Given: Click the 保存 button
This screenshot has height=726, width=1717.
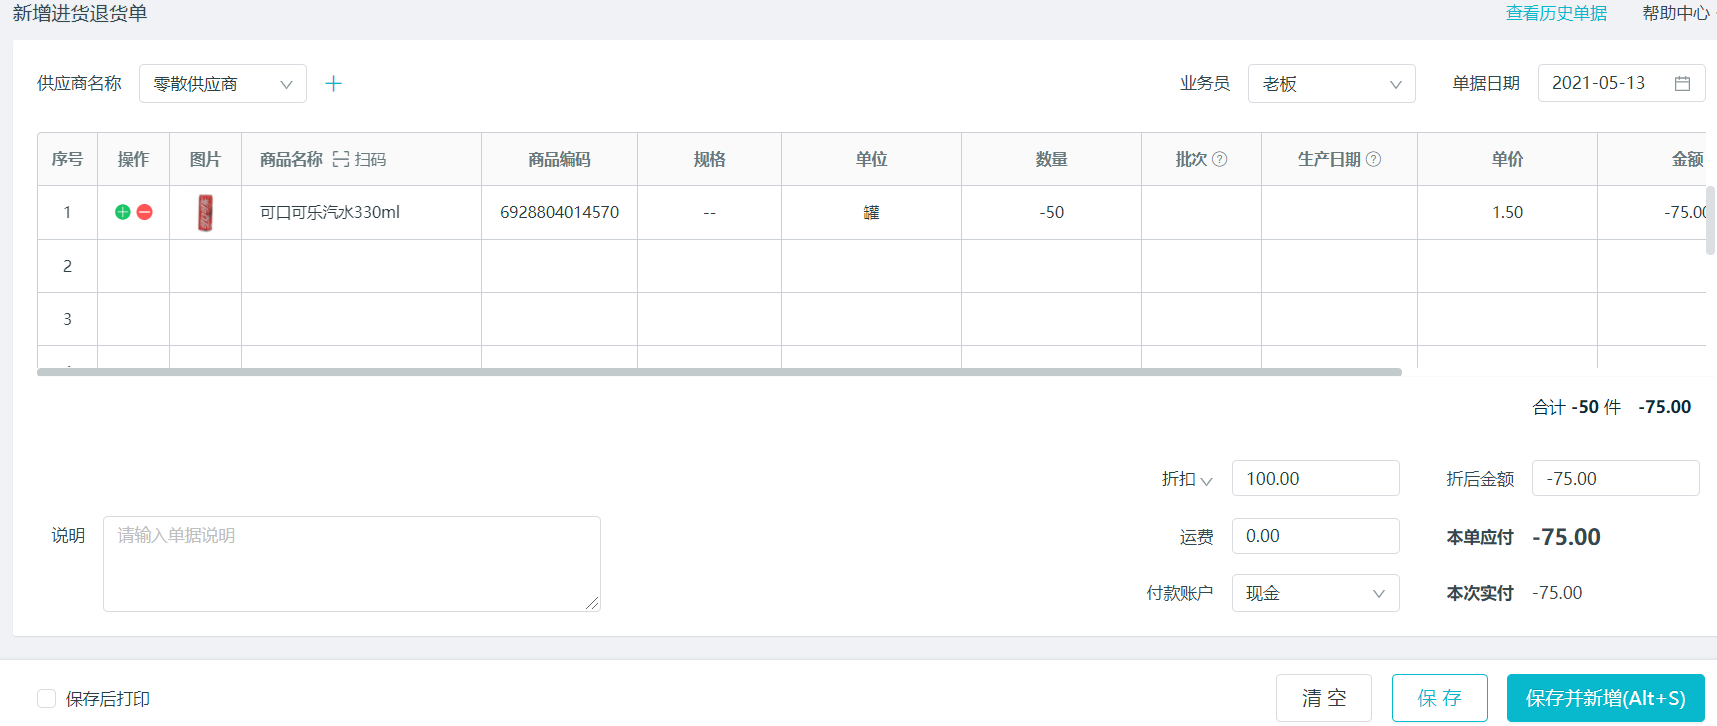Looking at the screenshot, I should (1439, 698).
